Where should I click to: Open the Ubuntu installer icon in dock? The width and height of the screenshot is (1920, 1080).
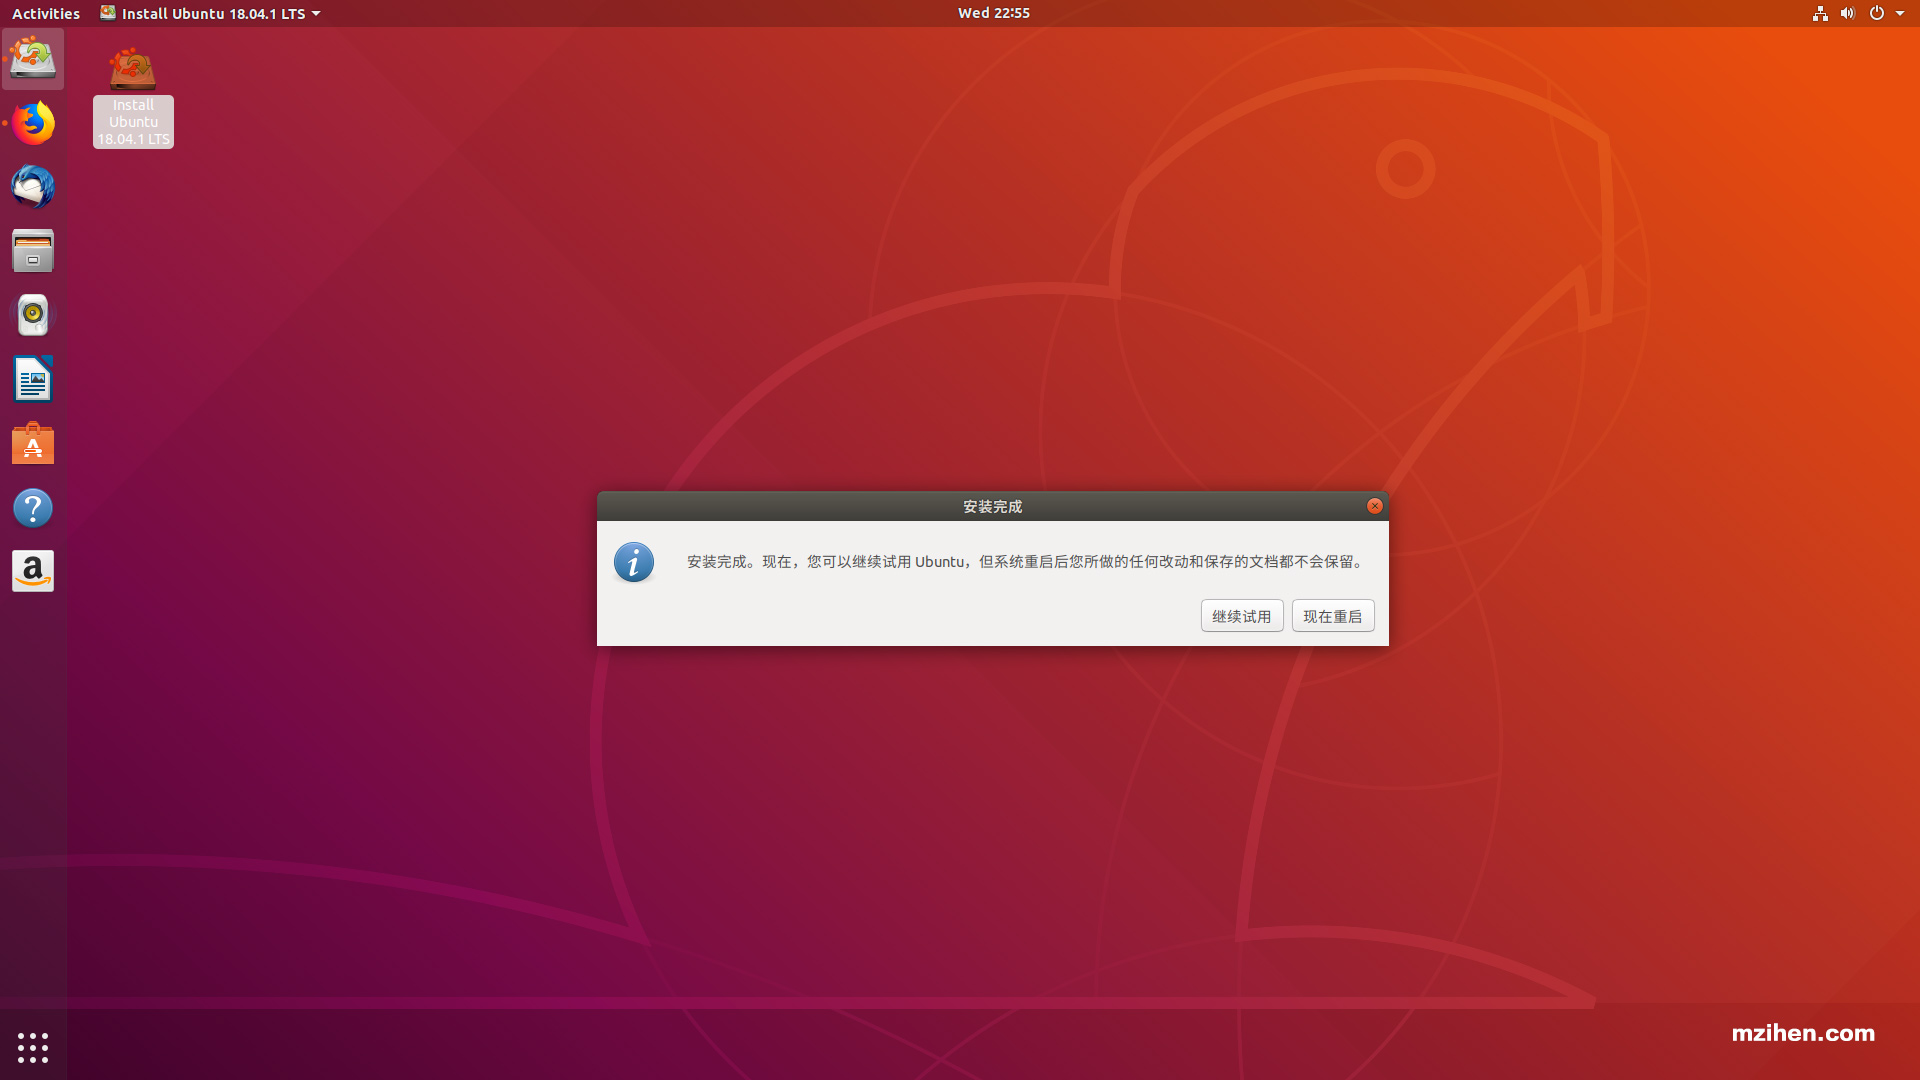pyautogui.click(x=33, y=59)
